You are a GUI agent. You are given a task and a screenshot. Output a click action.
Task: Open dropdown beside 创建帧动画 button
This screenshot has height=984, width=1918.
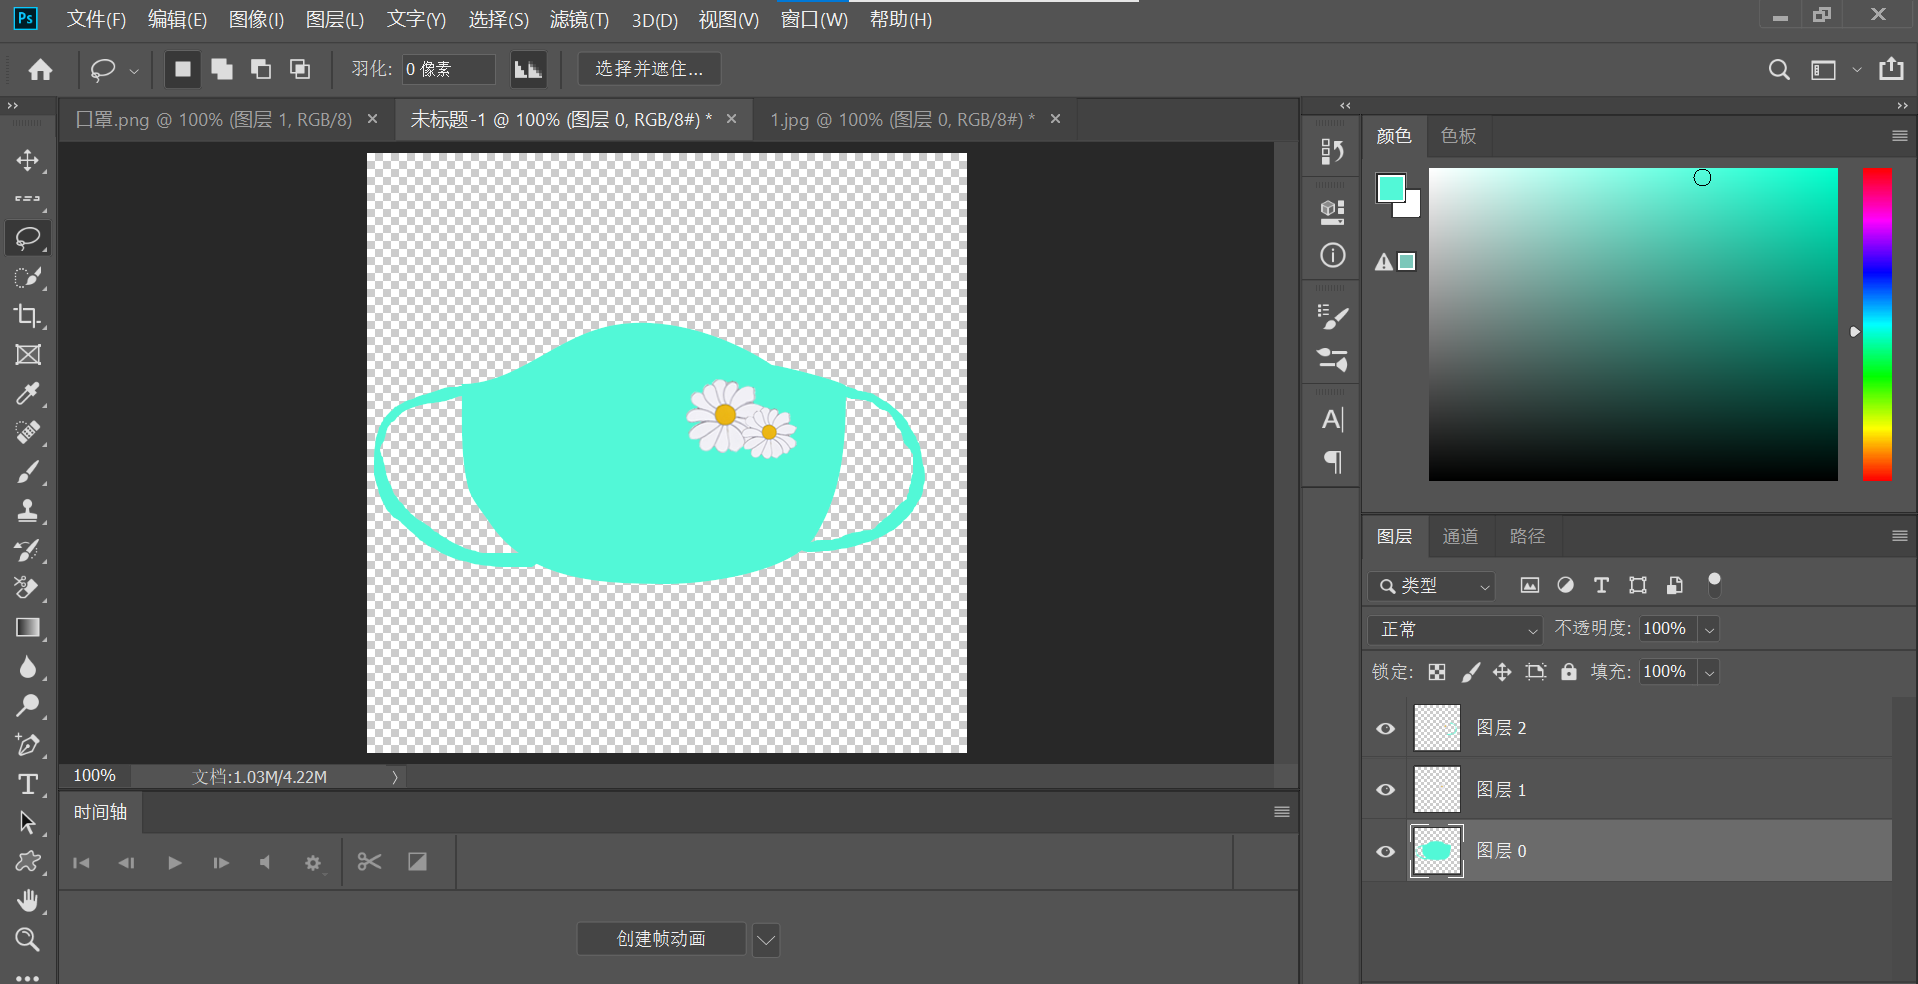coord(766,940)
